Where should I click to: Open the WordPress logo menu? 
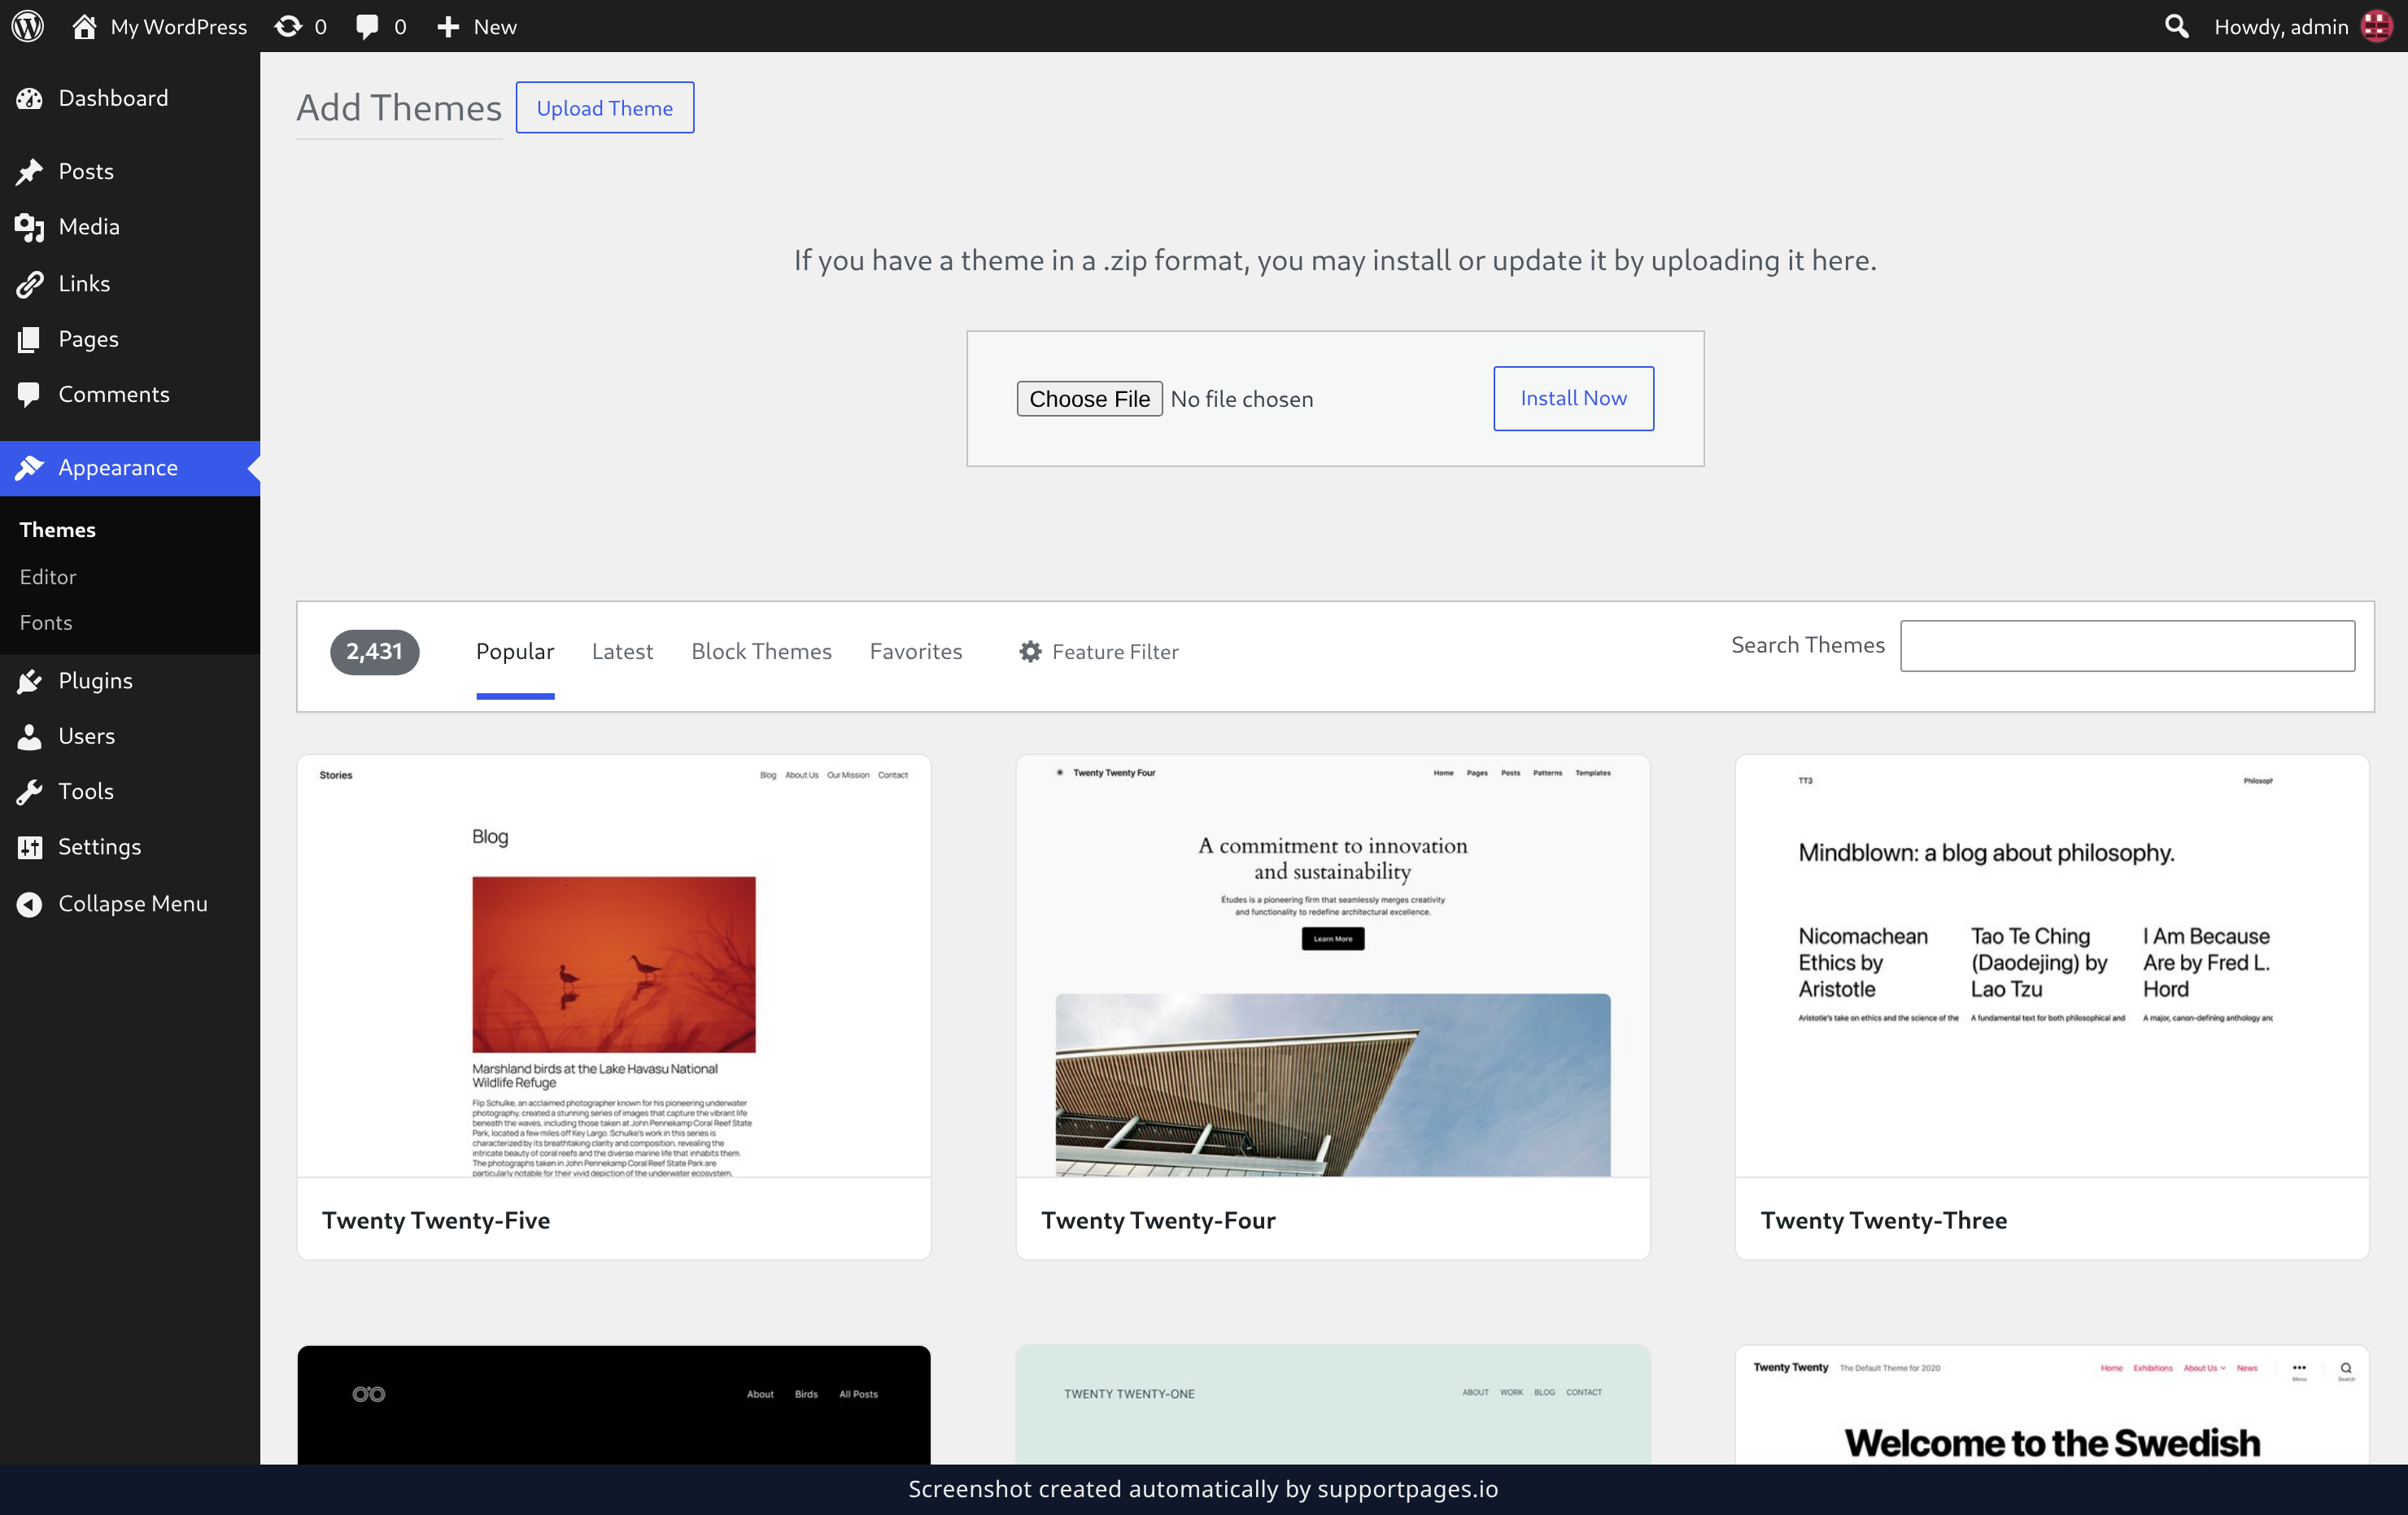[28, 26]
